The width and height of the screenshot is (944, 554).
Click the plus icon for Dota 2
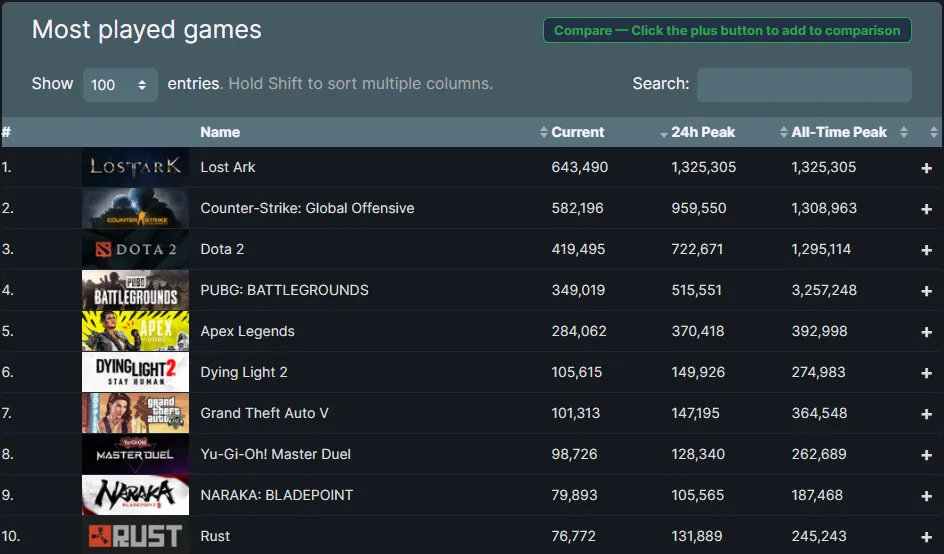pyautogui.click(x=927, y=250)
